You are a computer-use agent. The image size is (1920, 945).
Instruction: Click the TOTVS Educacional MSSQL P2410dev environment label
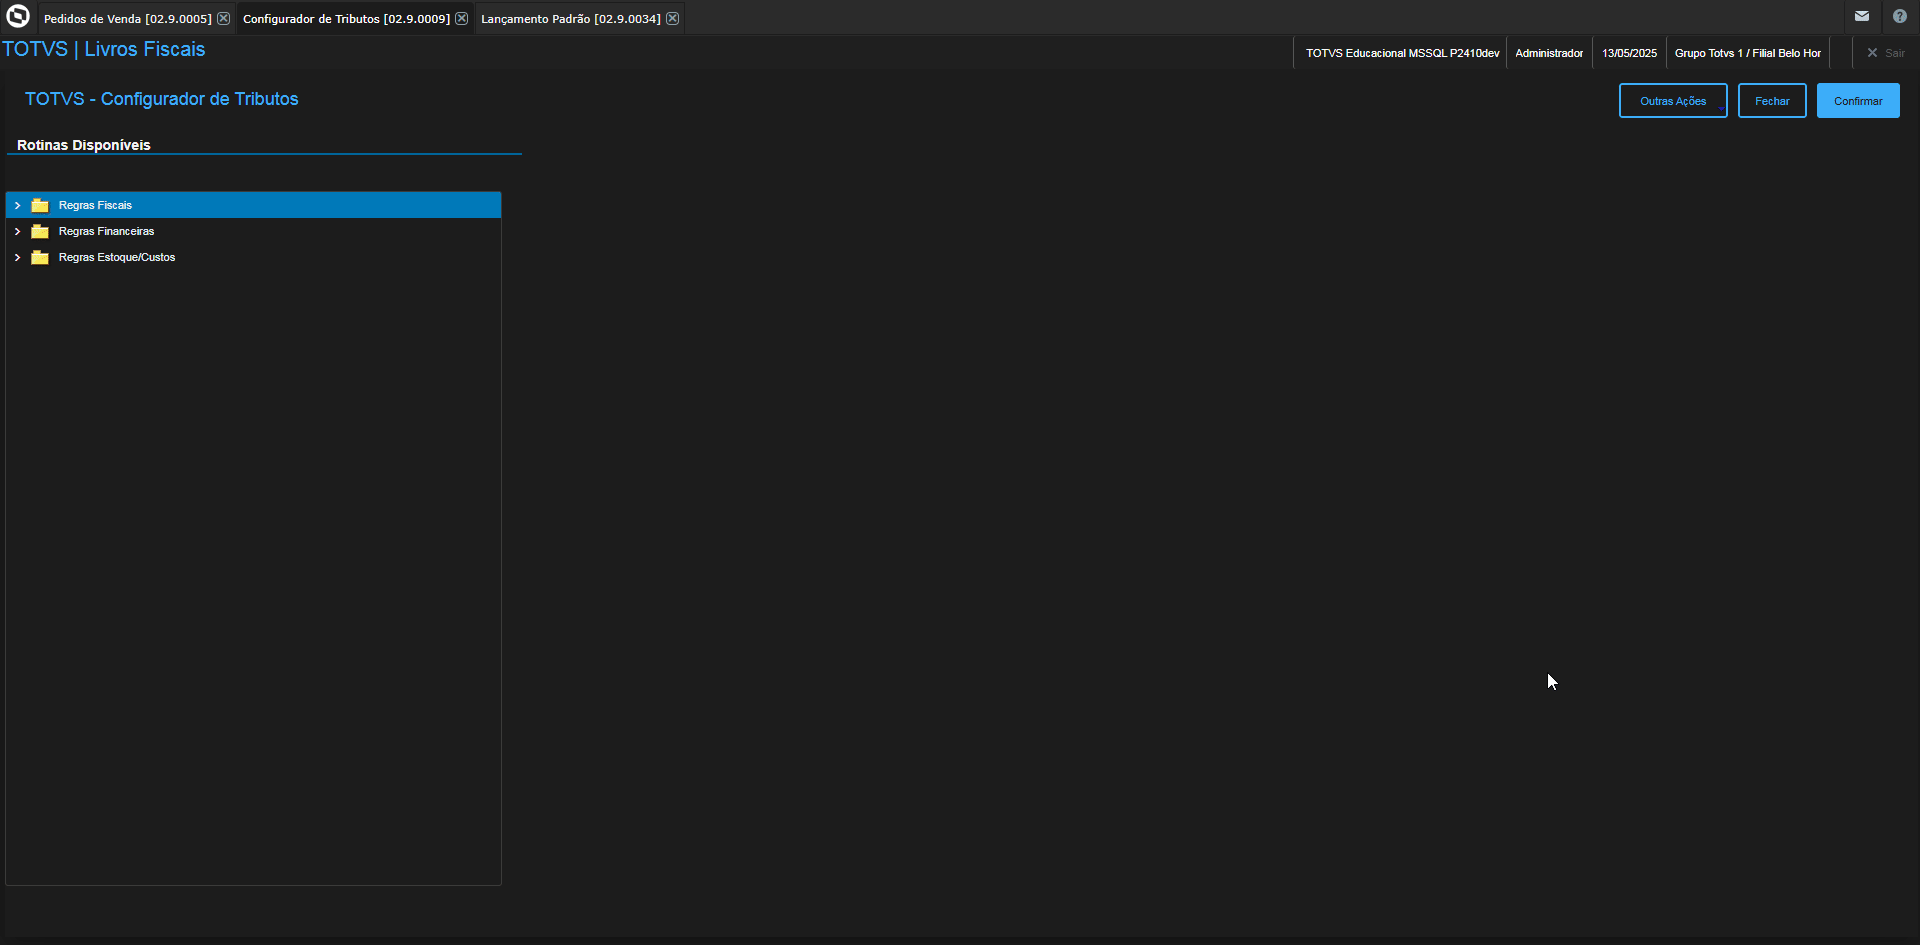(1402, 53)
